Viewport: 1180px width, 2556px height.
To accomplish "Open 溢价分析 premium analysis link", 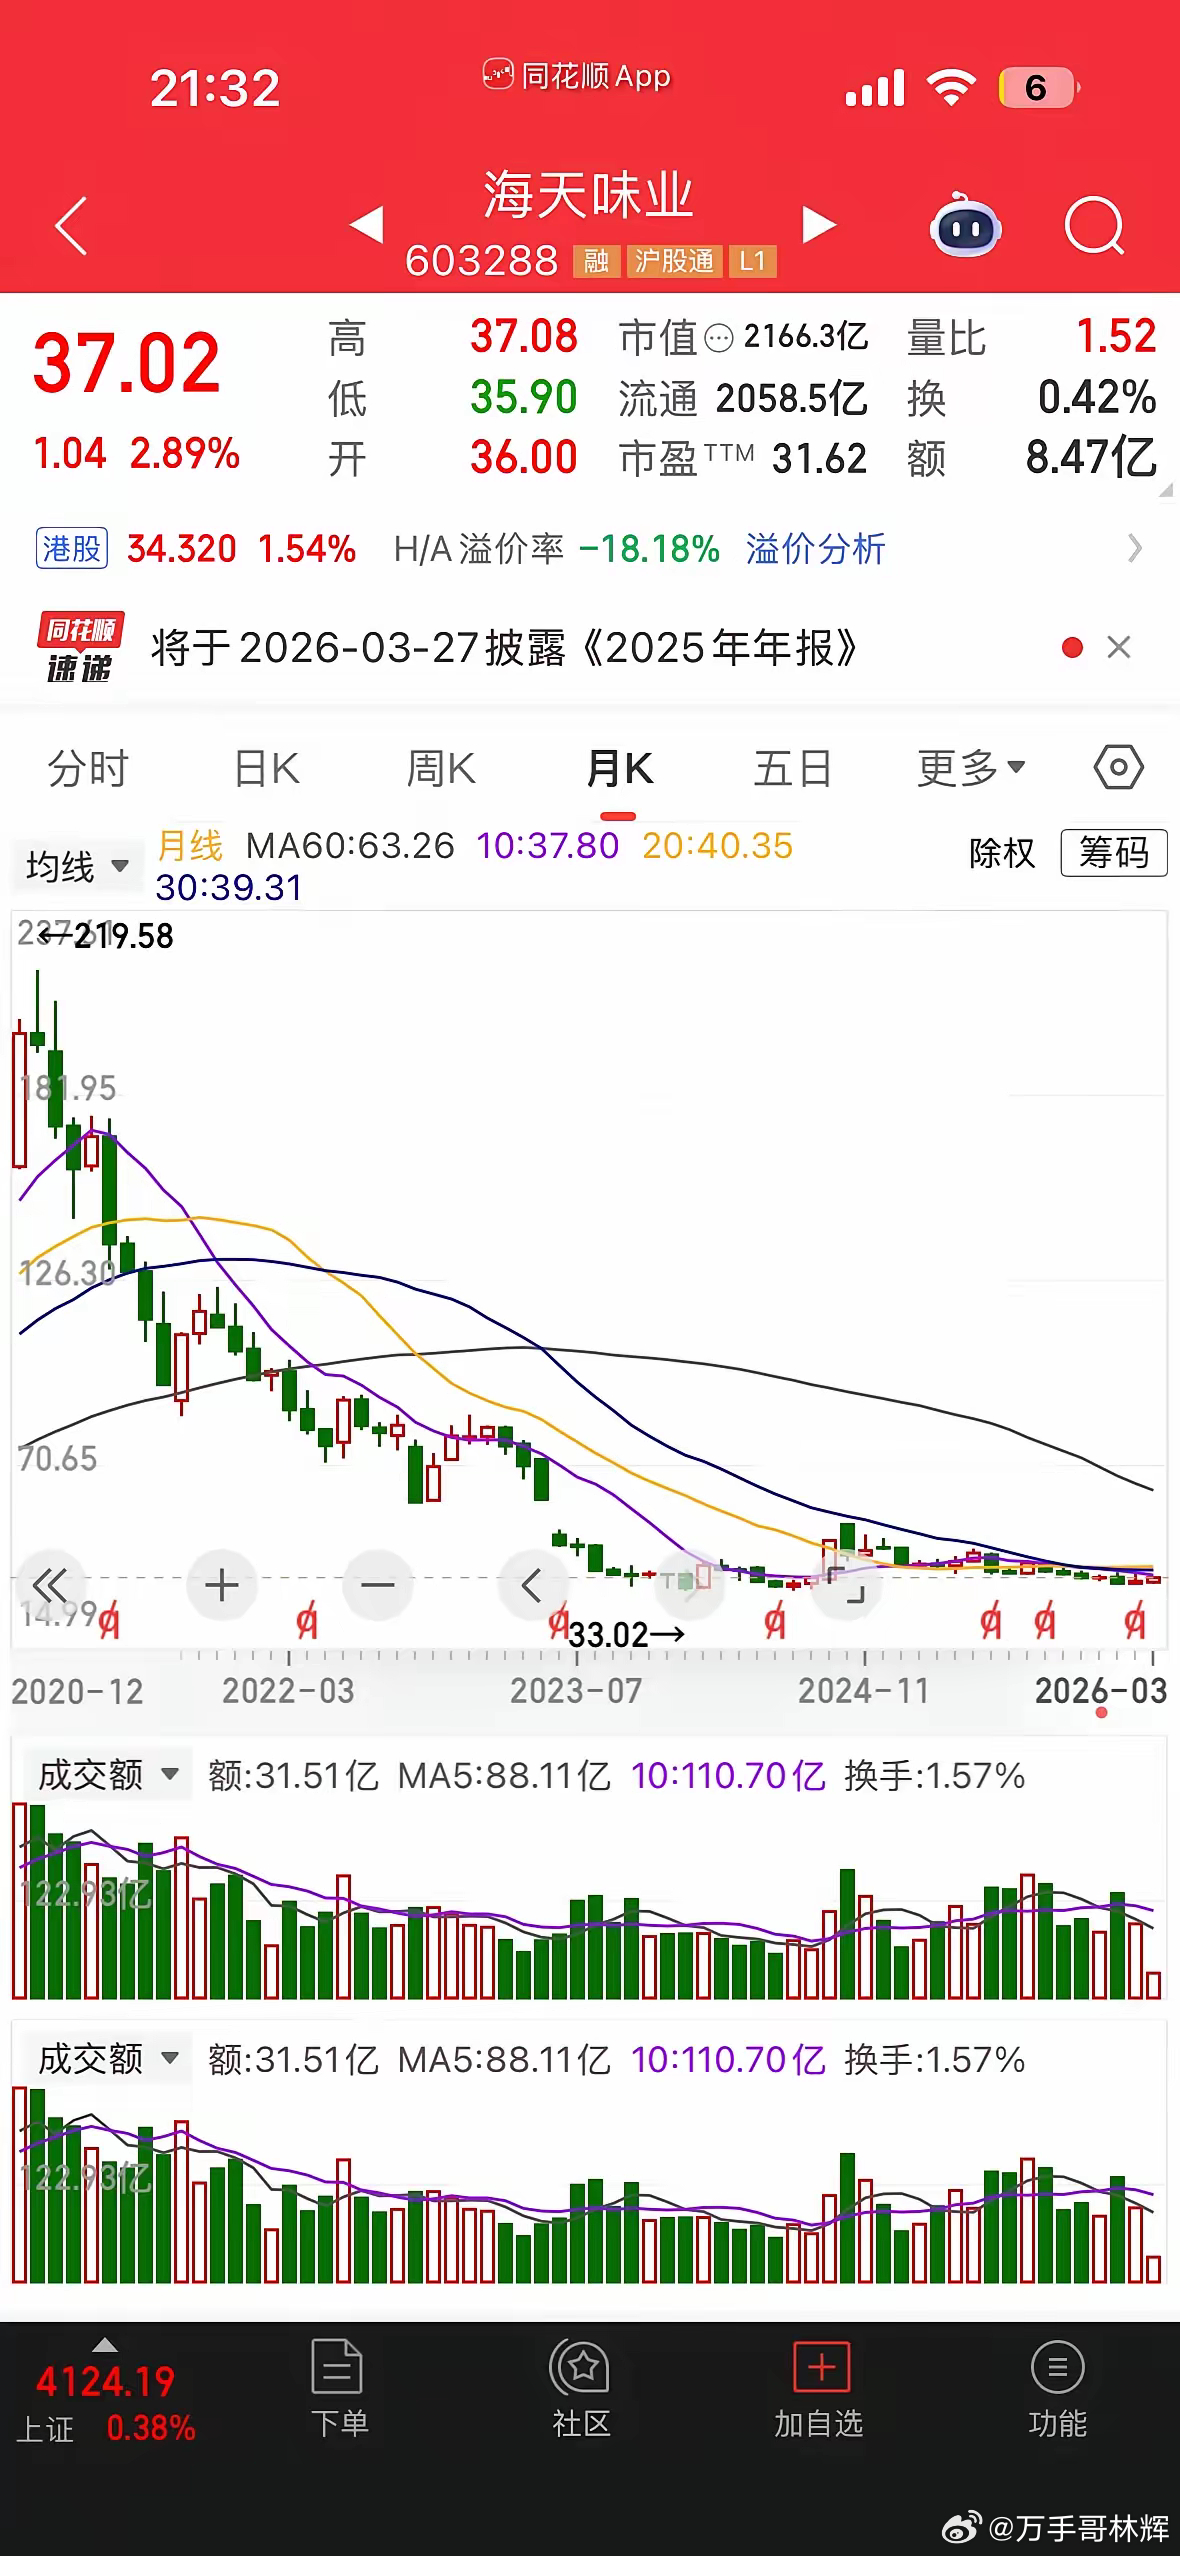I will click(x=815, y=549).
